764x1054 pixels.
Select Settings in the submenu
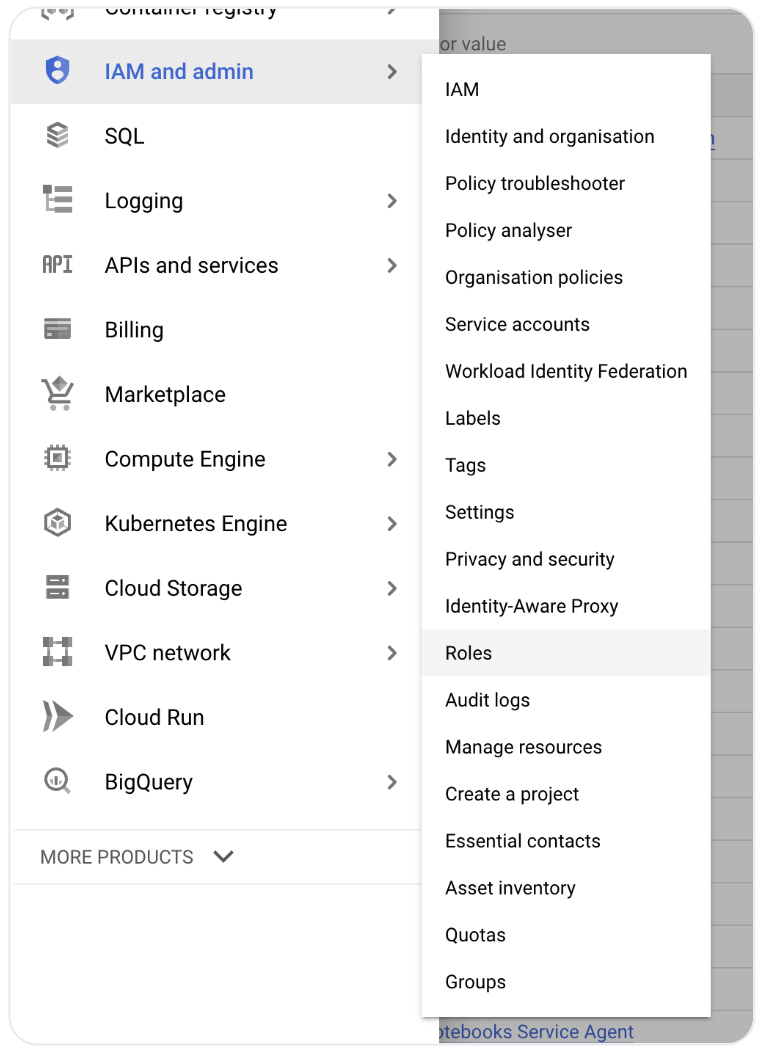566,512
